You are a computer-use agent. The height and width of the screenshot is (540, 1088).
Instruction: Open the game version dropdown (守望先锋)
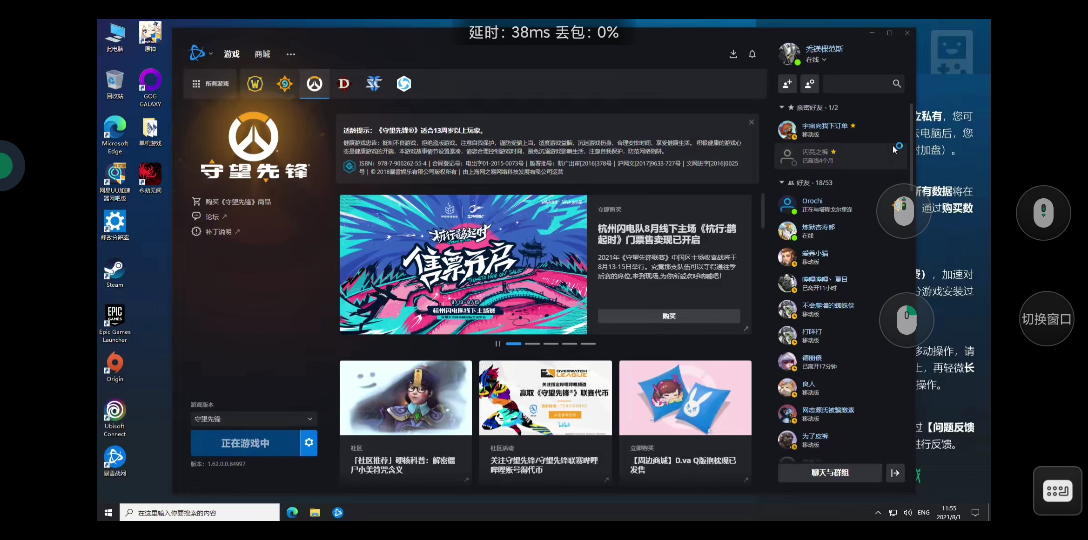253,419
